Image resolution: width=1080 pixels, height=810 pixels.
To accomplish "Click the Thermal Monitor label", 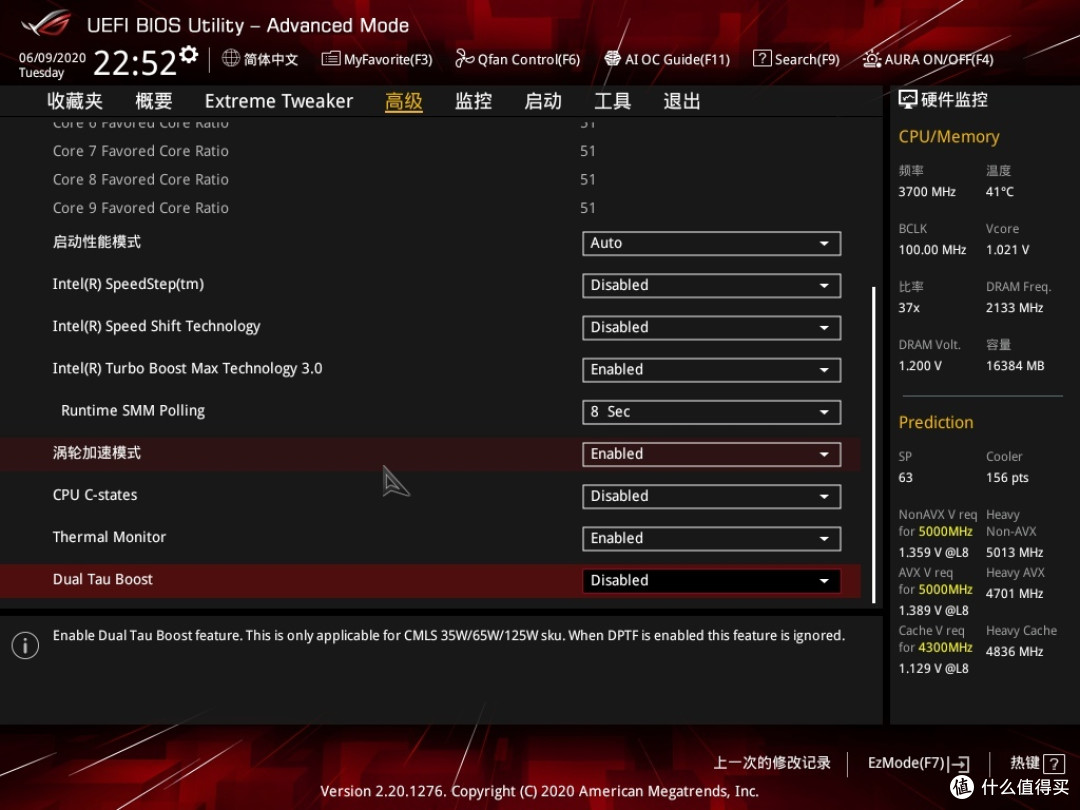I will point(109,537).
